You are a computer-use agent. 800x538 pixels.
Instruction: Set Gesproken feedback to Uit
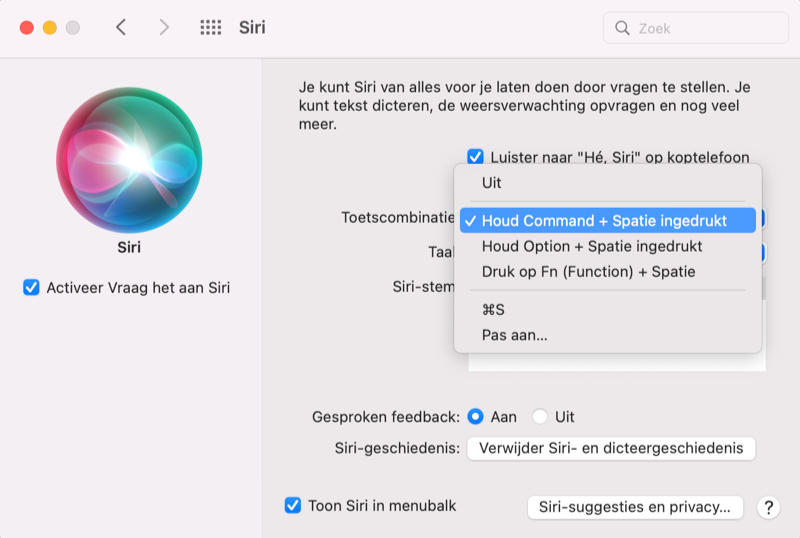point(540,417)
